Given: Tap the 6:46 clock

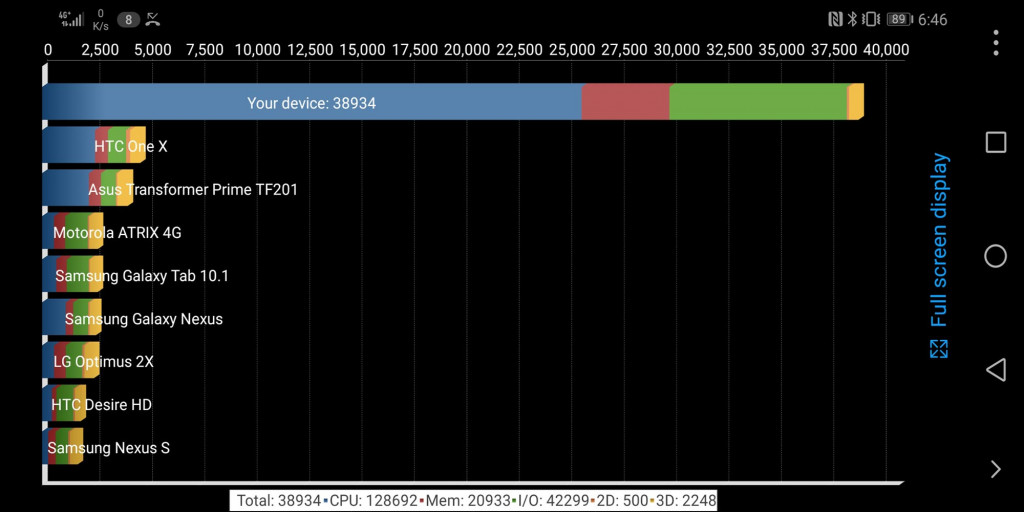Looking at the screenshot, I should click(933, 20).
